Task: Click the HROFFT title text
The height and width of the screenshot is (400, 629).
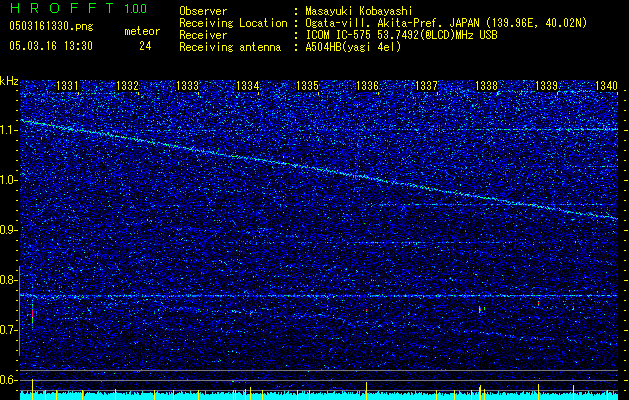Action: [x=62, y=8]
